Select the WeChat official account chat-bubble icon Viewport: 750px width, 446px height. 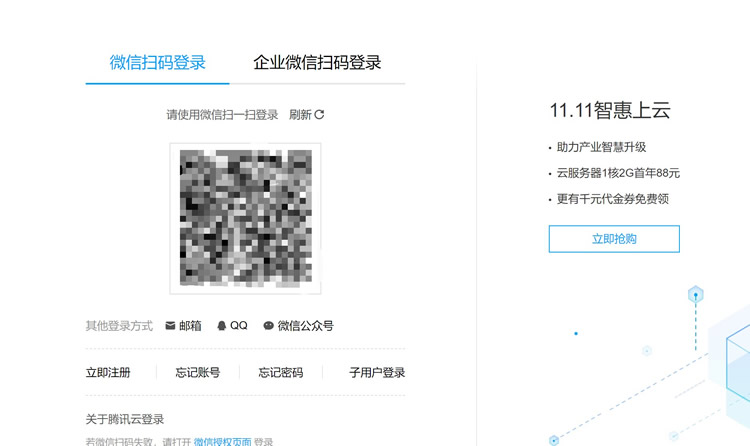[268, 326]
